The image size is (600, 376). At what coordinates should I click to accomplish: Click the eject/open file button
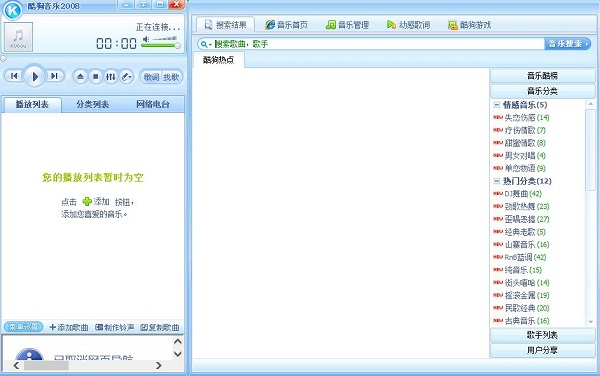80,77
